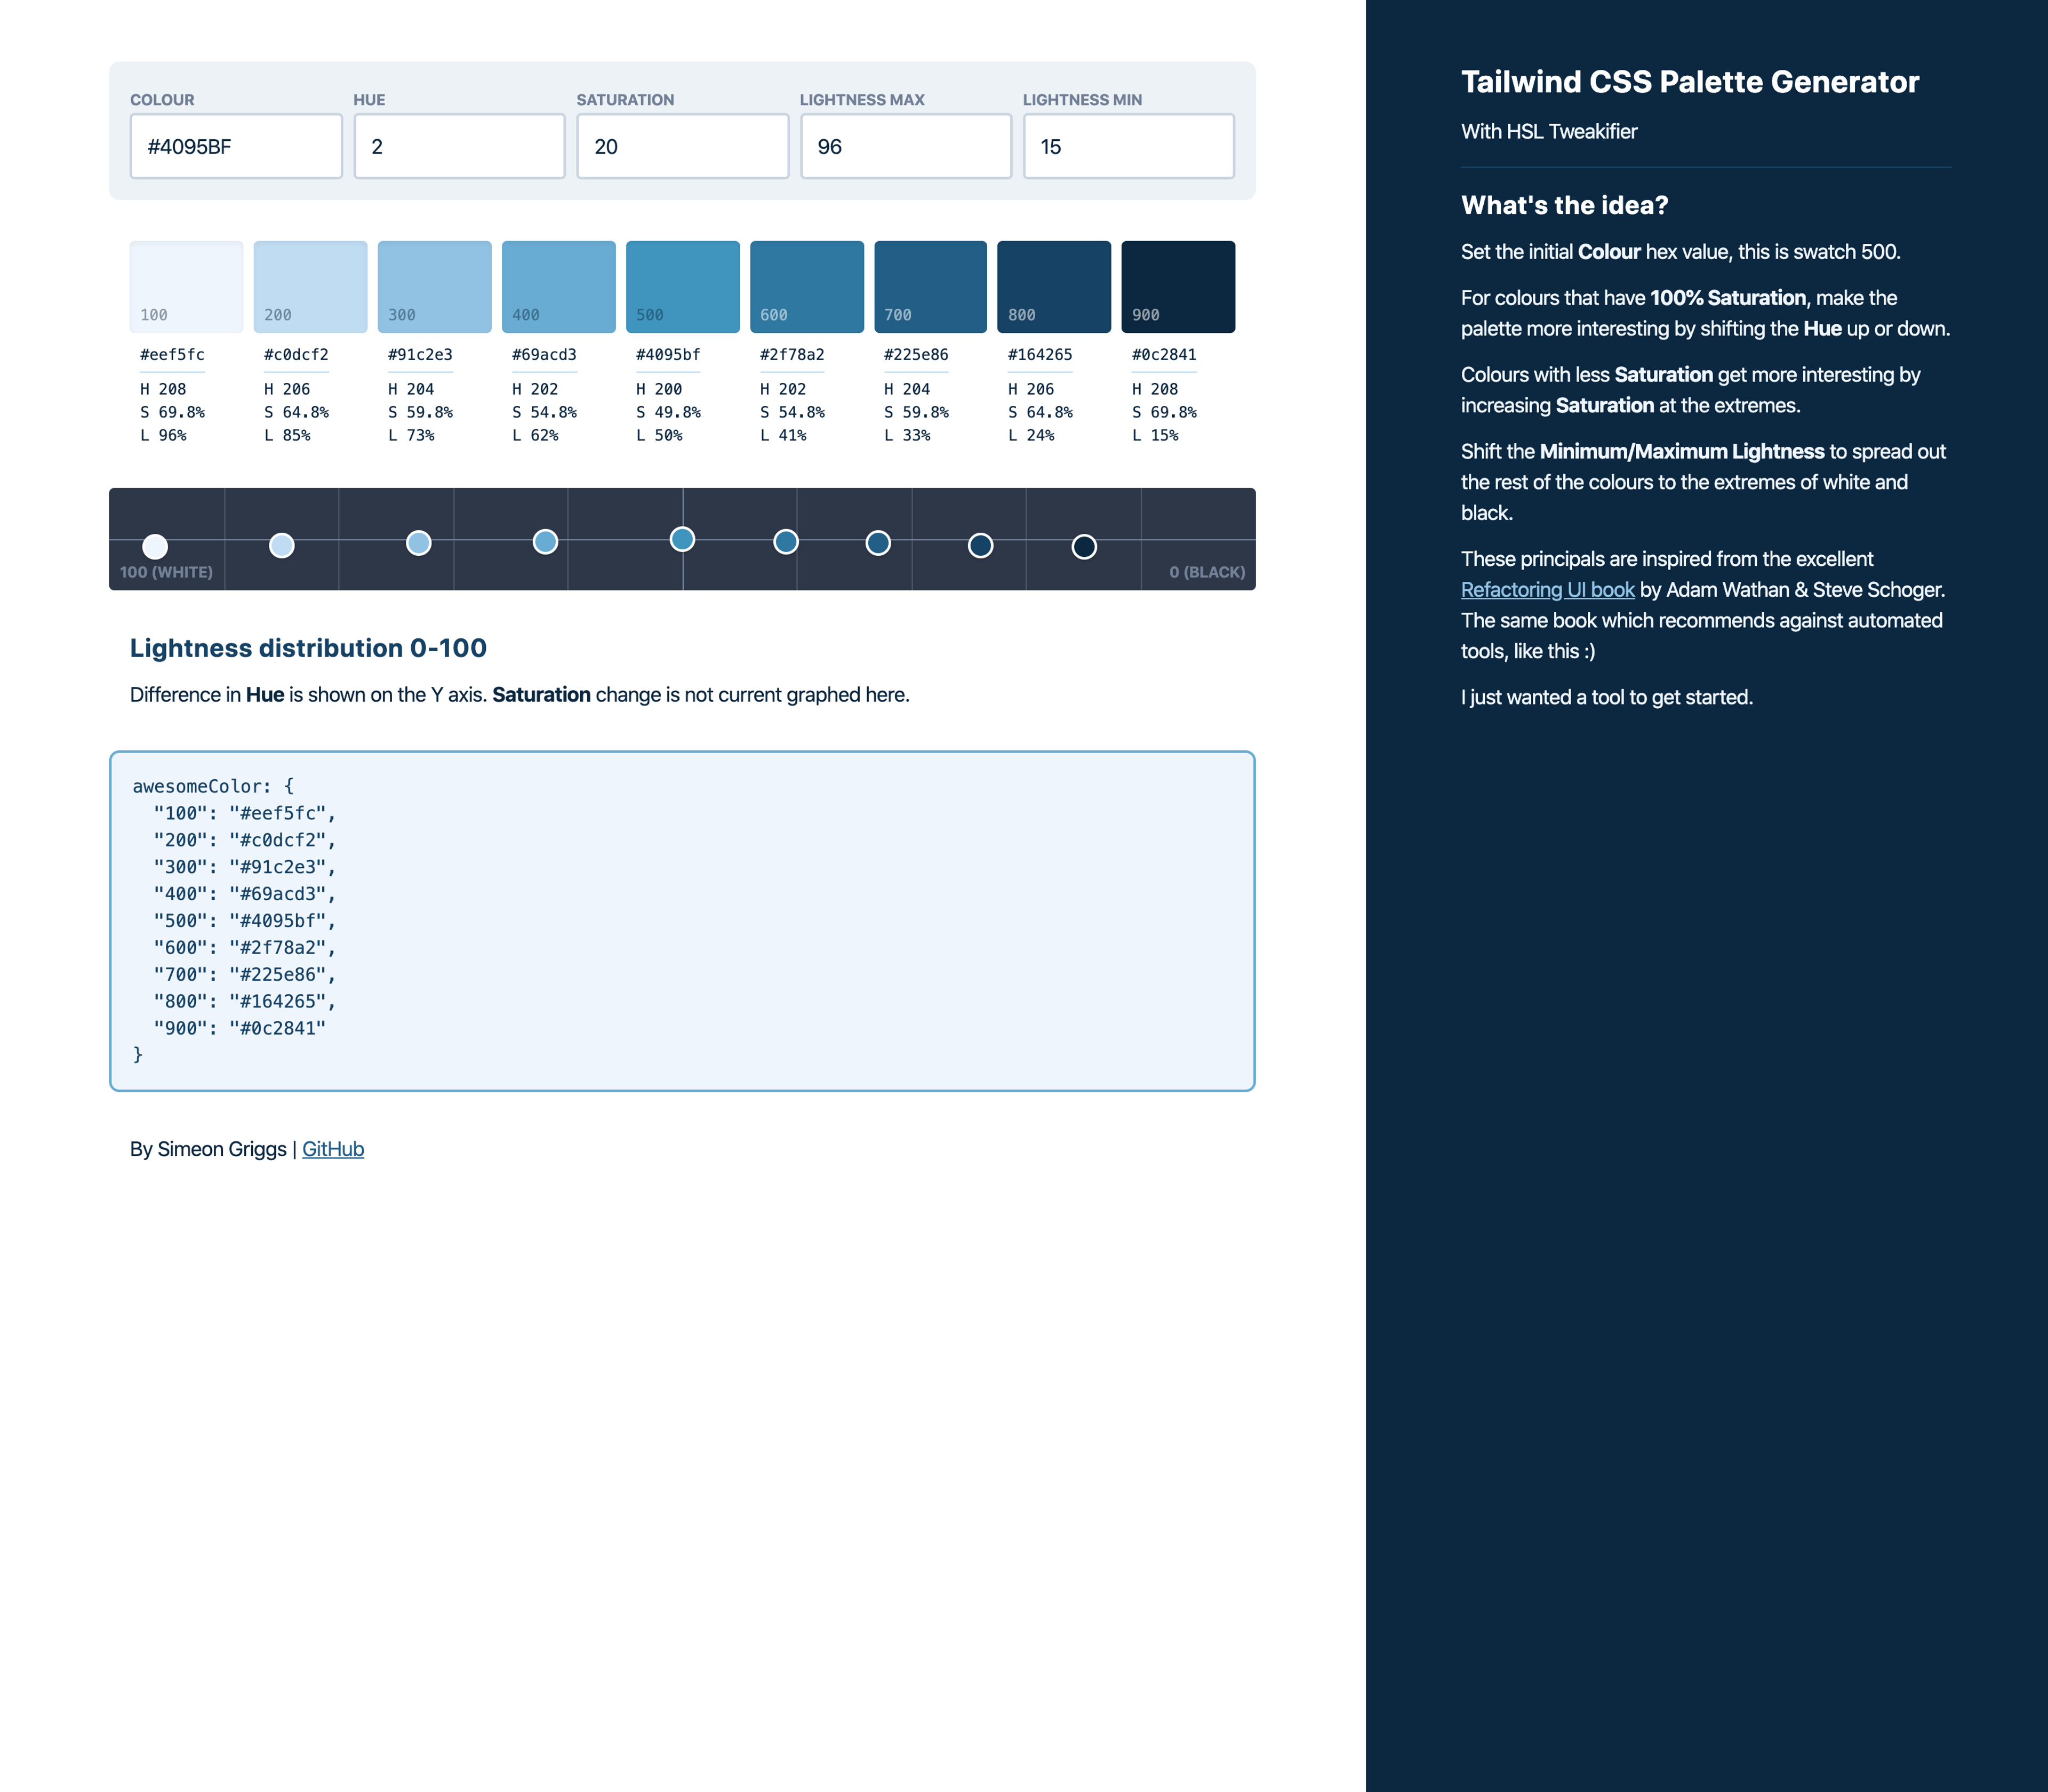The image size is (2048, 1792).
Task: Click the graph dot for swatch 200
Action: 282,546
